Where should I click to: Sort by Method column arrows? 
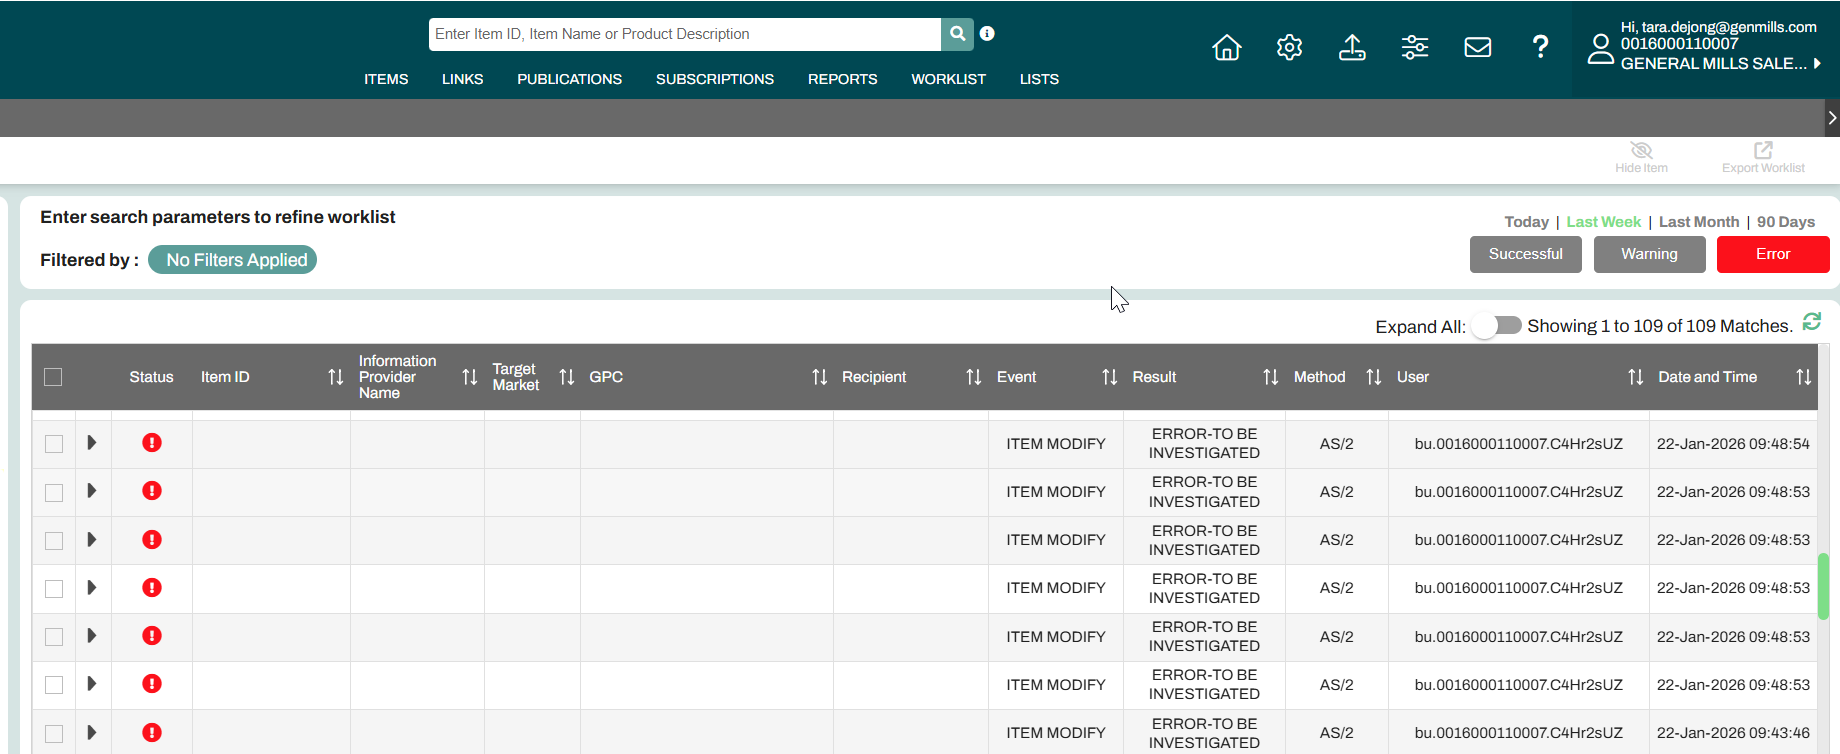(x=1374, y=377)
